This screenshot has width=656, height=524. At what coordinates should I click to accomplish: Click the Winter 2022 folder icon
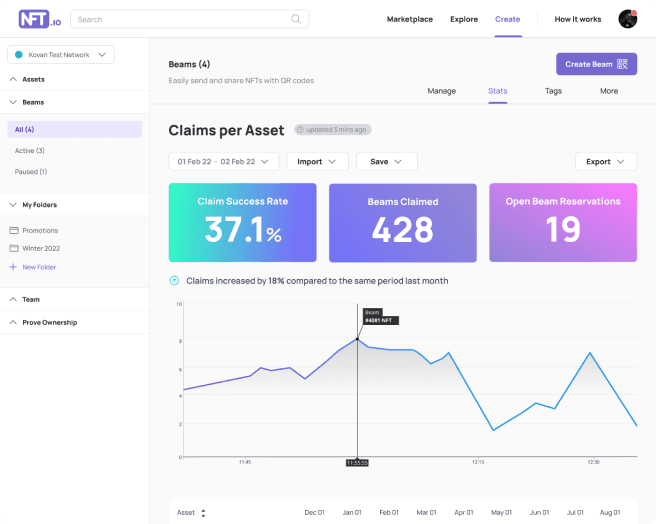tap(14, 248)
